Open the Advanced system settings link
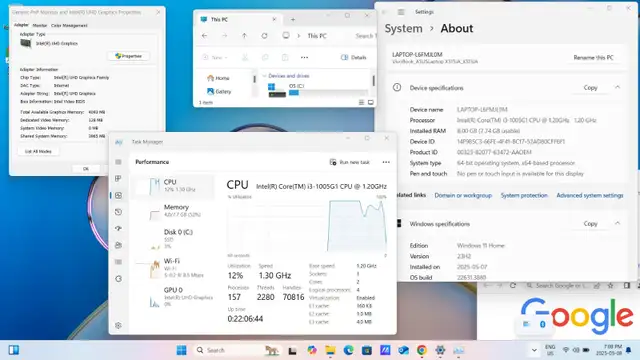The width and height of the screenshot is (640, 360). pyautogui.click(x=590, y=196)
